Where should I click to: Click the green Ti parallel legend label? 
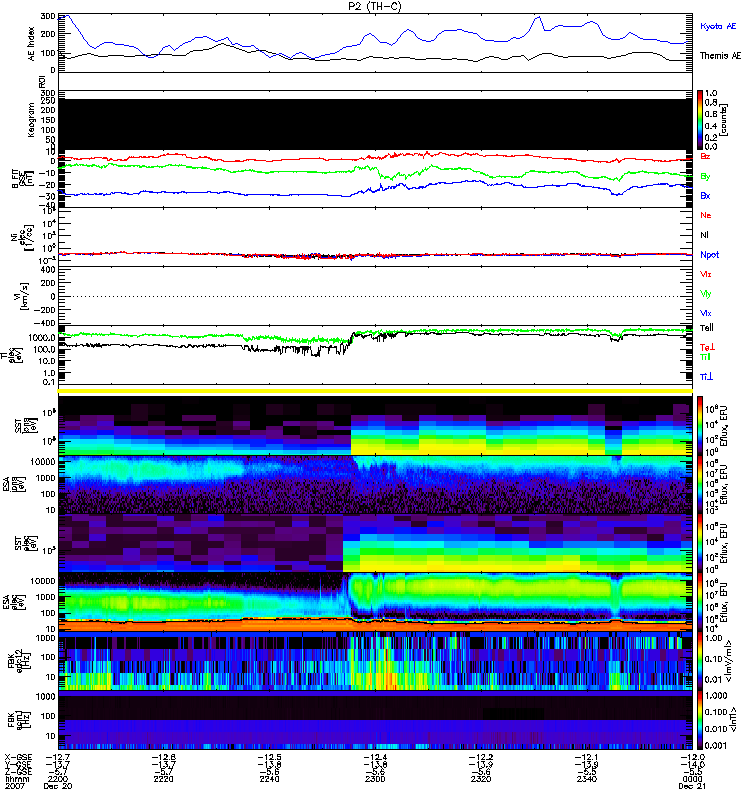tap(705, 357)
